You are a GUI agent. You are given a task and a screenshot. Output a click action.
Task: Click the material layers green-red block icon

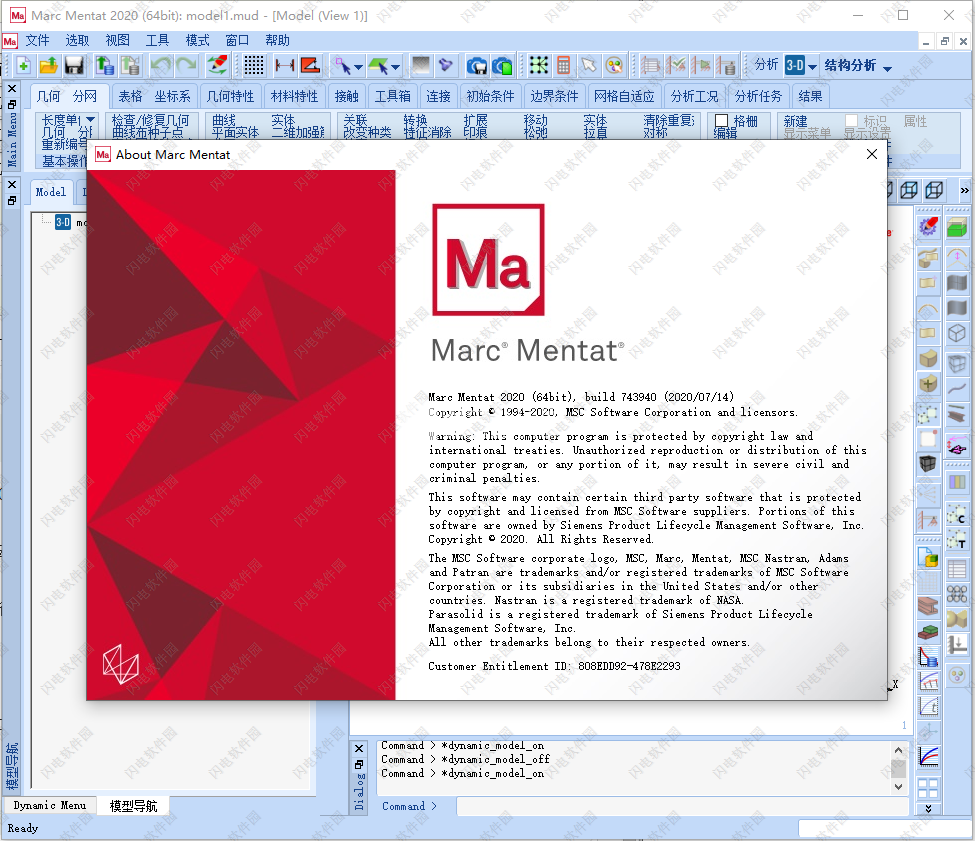(928, 632)
